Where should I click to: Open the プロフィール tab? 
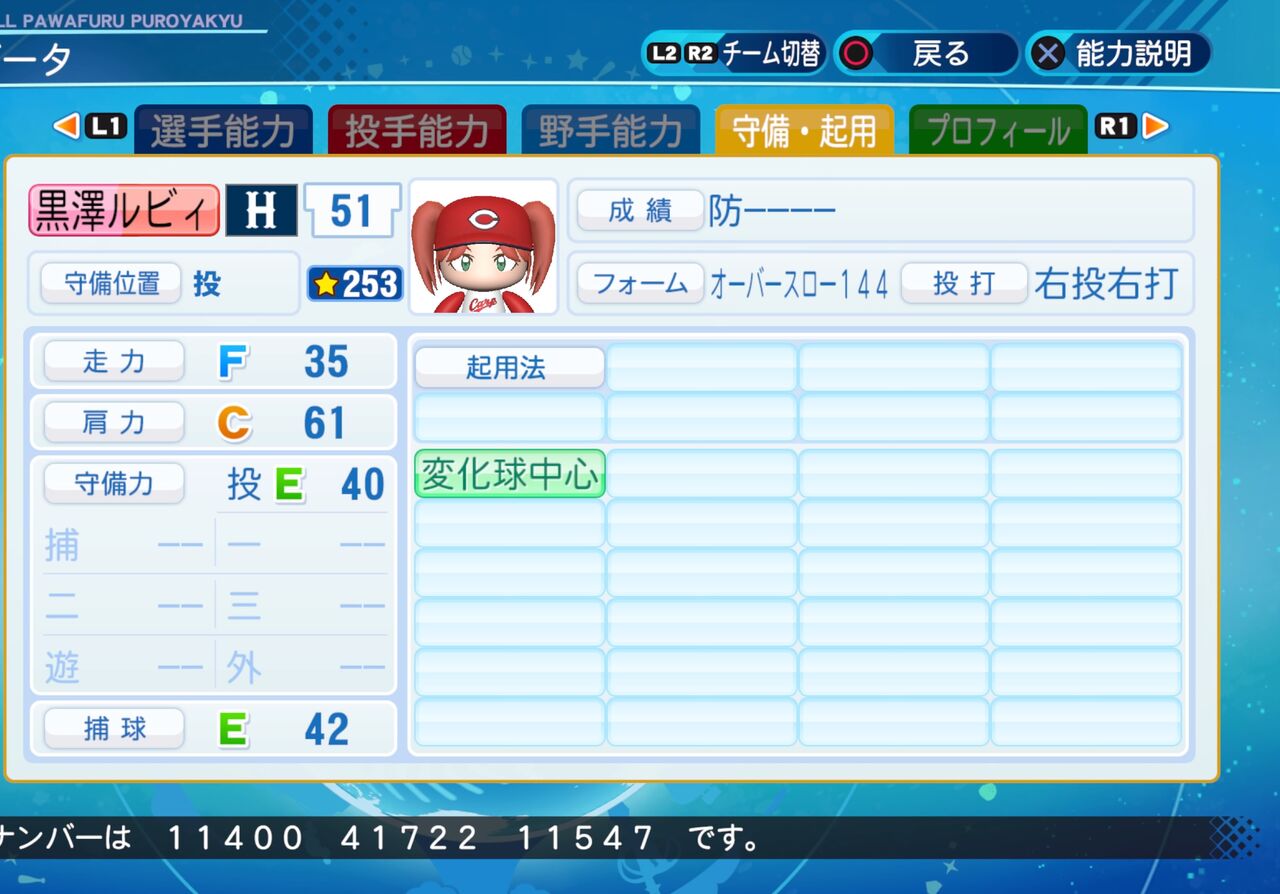tap(998, 130)
